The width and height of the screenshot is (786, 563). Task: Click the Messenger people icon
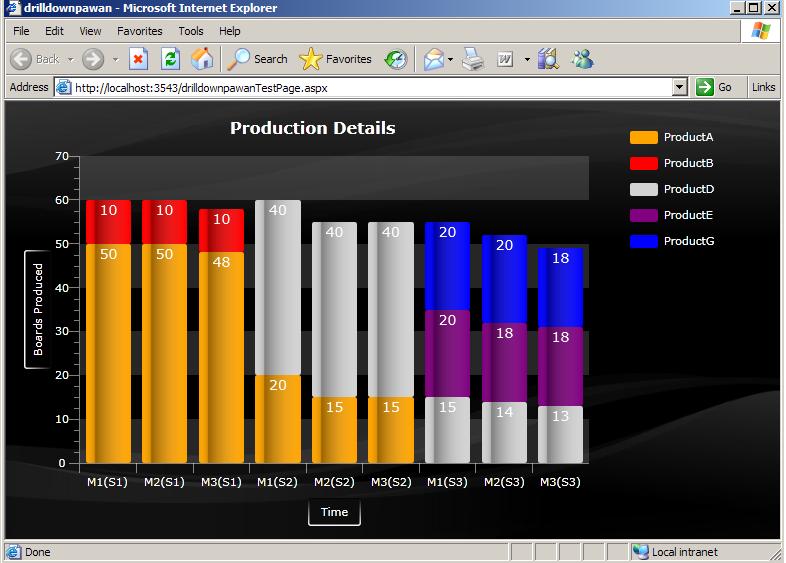coord(582,59)
